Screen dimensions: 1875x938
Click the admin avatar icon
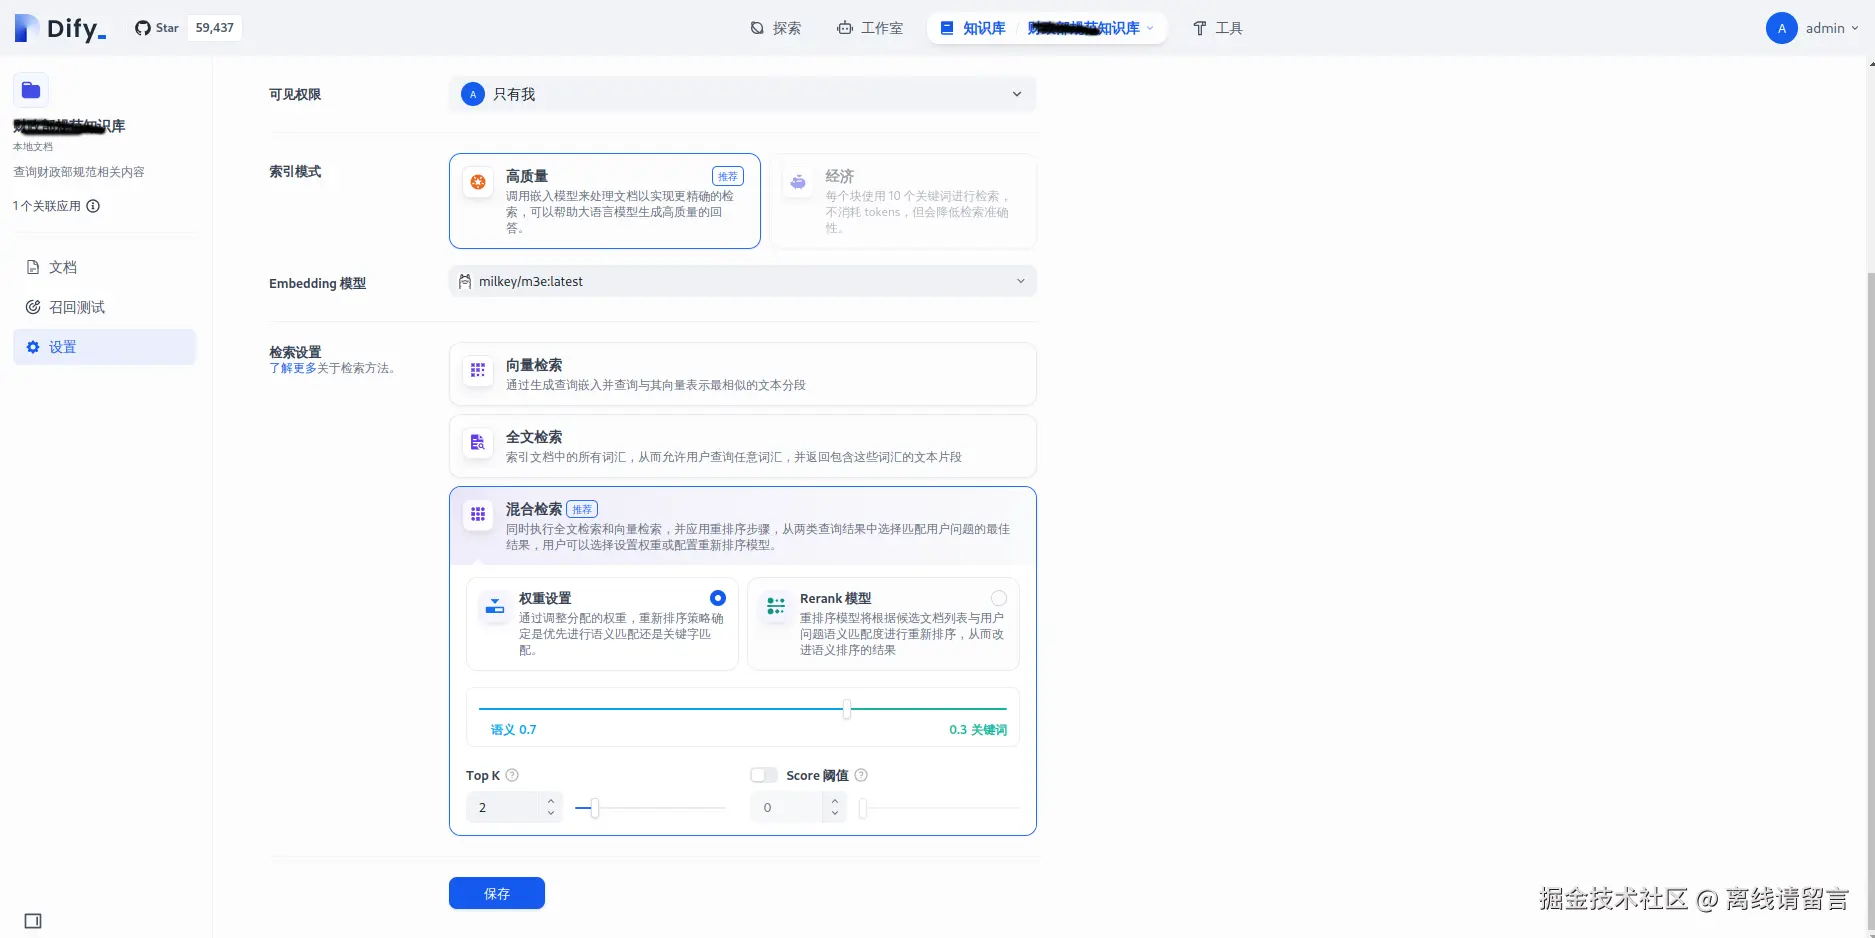click(1781, 28)
